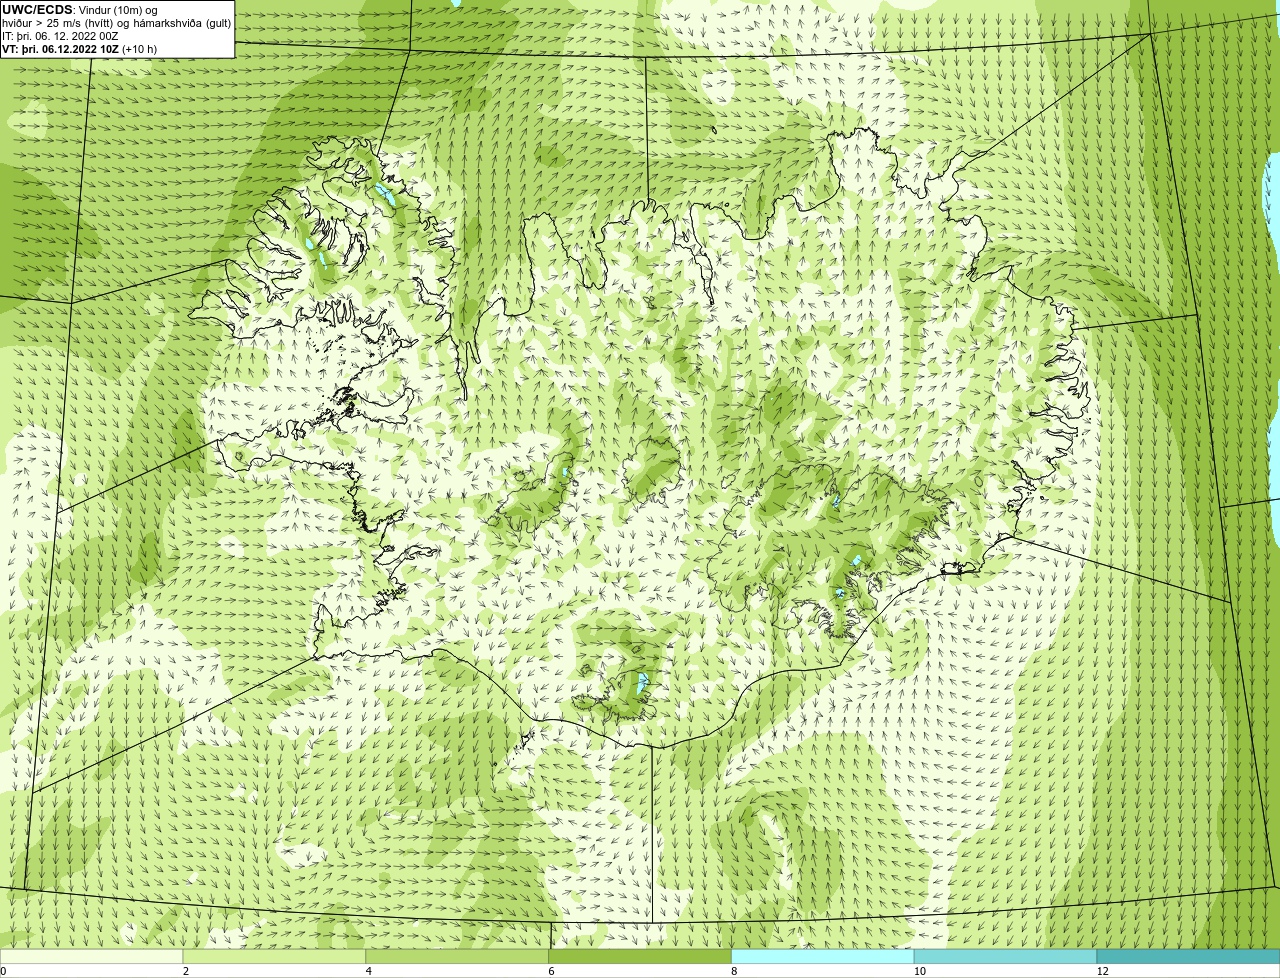Click the scale tick label '4'
Screen dimensions: 1280x978
(x=368, y=971)
